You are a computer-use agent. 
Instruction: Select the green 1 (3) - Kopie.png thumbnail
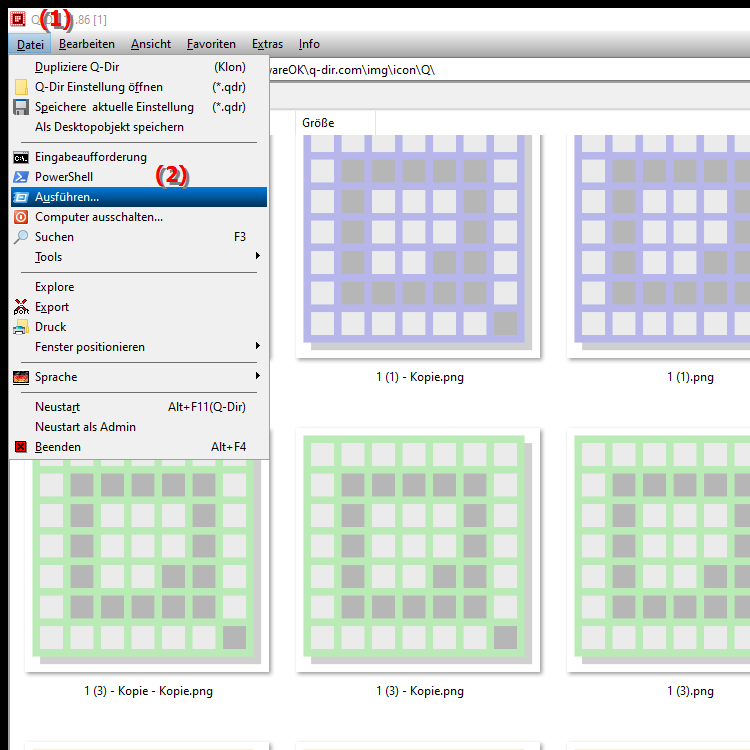tap(418, 550)
